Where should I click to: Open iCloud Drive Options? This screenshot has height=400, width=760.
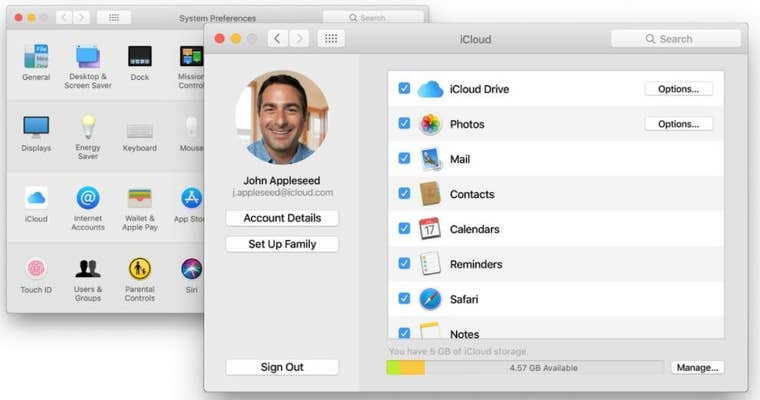pos(679,89)
